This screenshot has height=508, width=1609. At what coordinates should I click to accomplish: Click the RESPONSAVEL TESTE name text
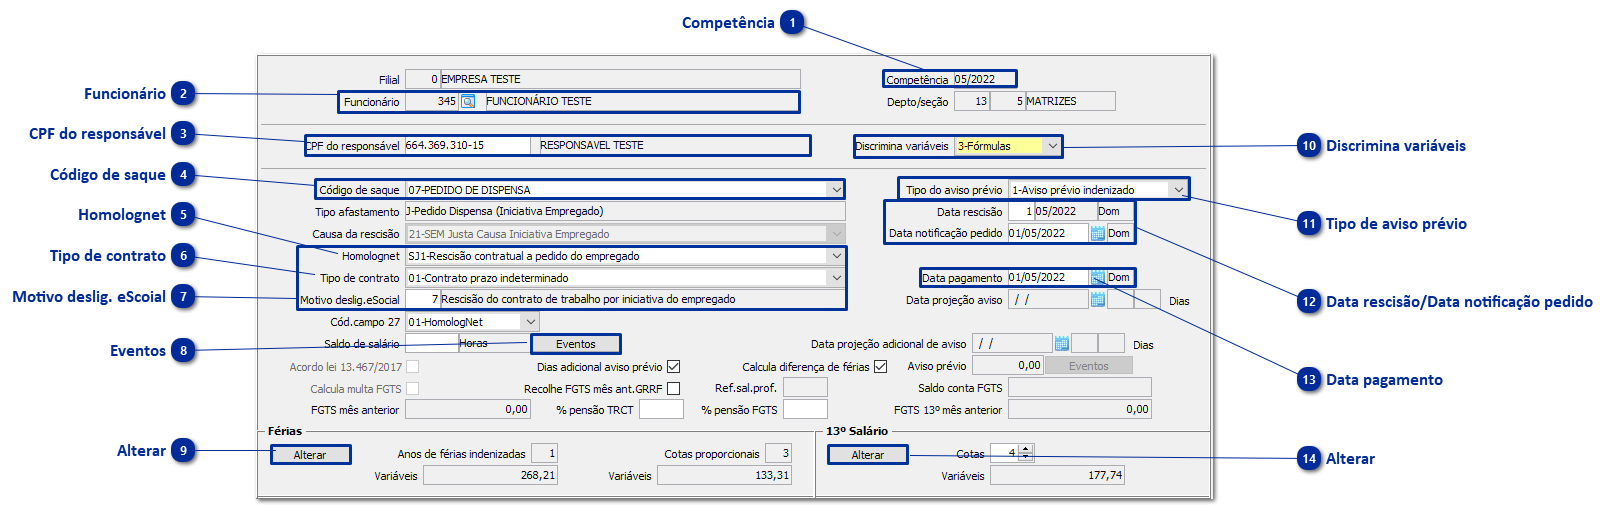(x=592, y=145)
